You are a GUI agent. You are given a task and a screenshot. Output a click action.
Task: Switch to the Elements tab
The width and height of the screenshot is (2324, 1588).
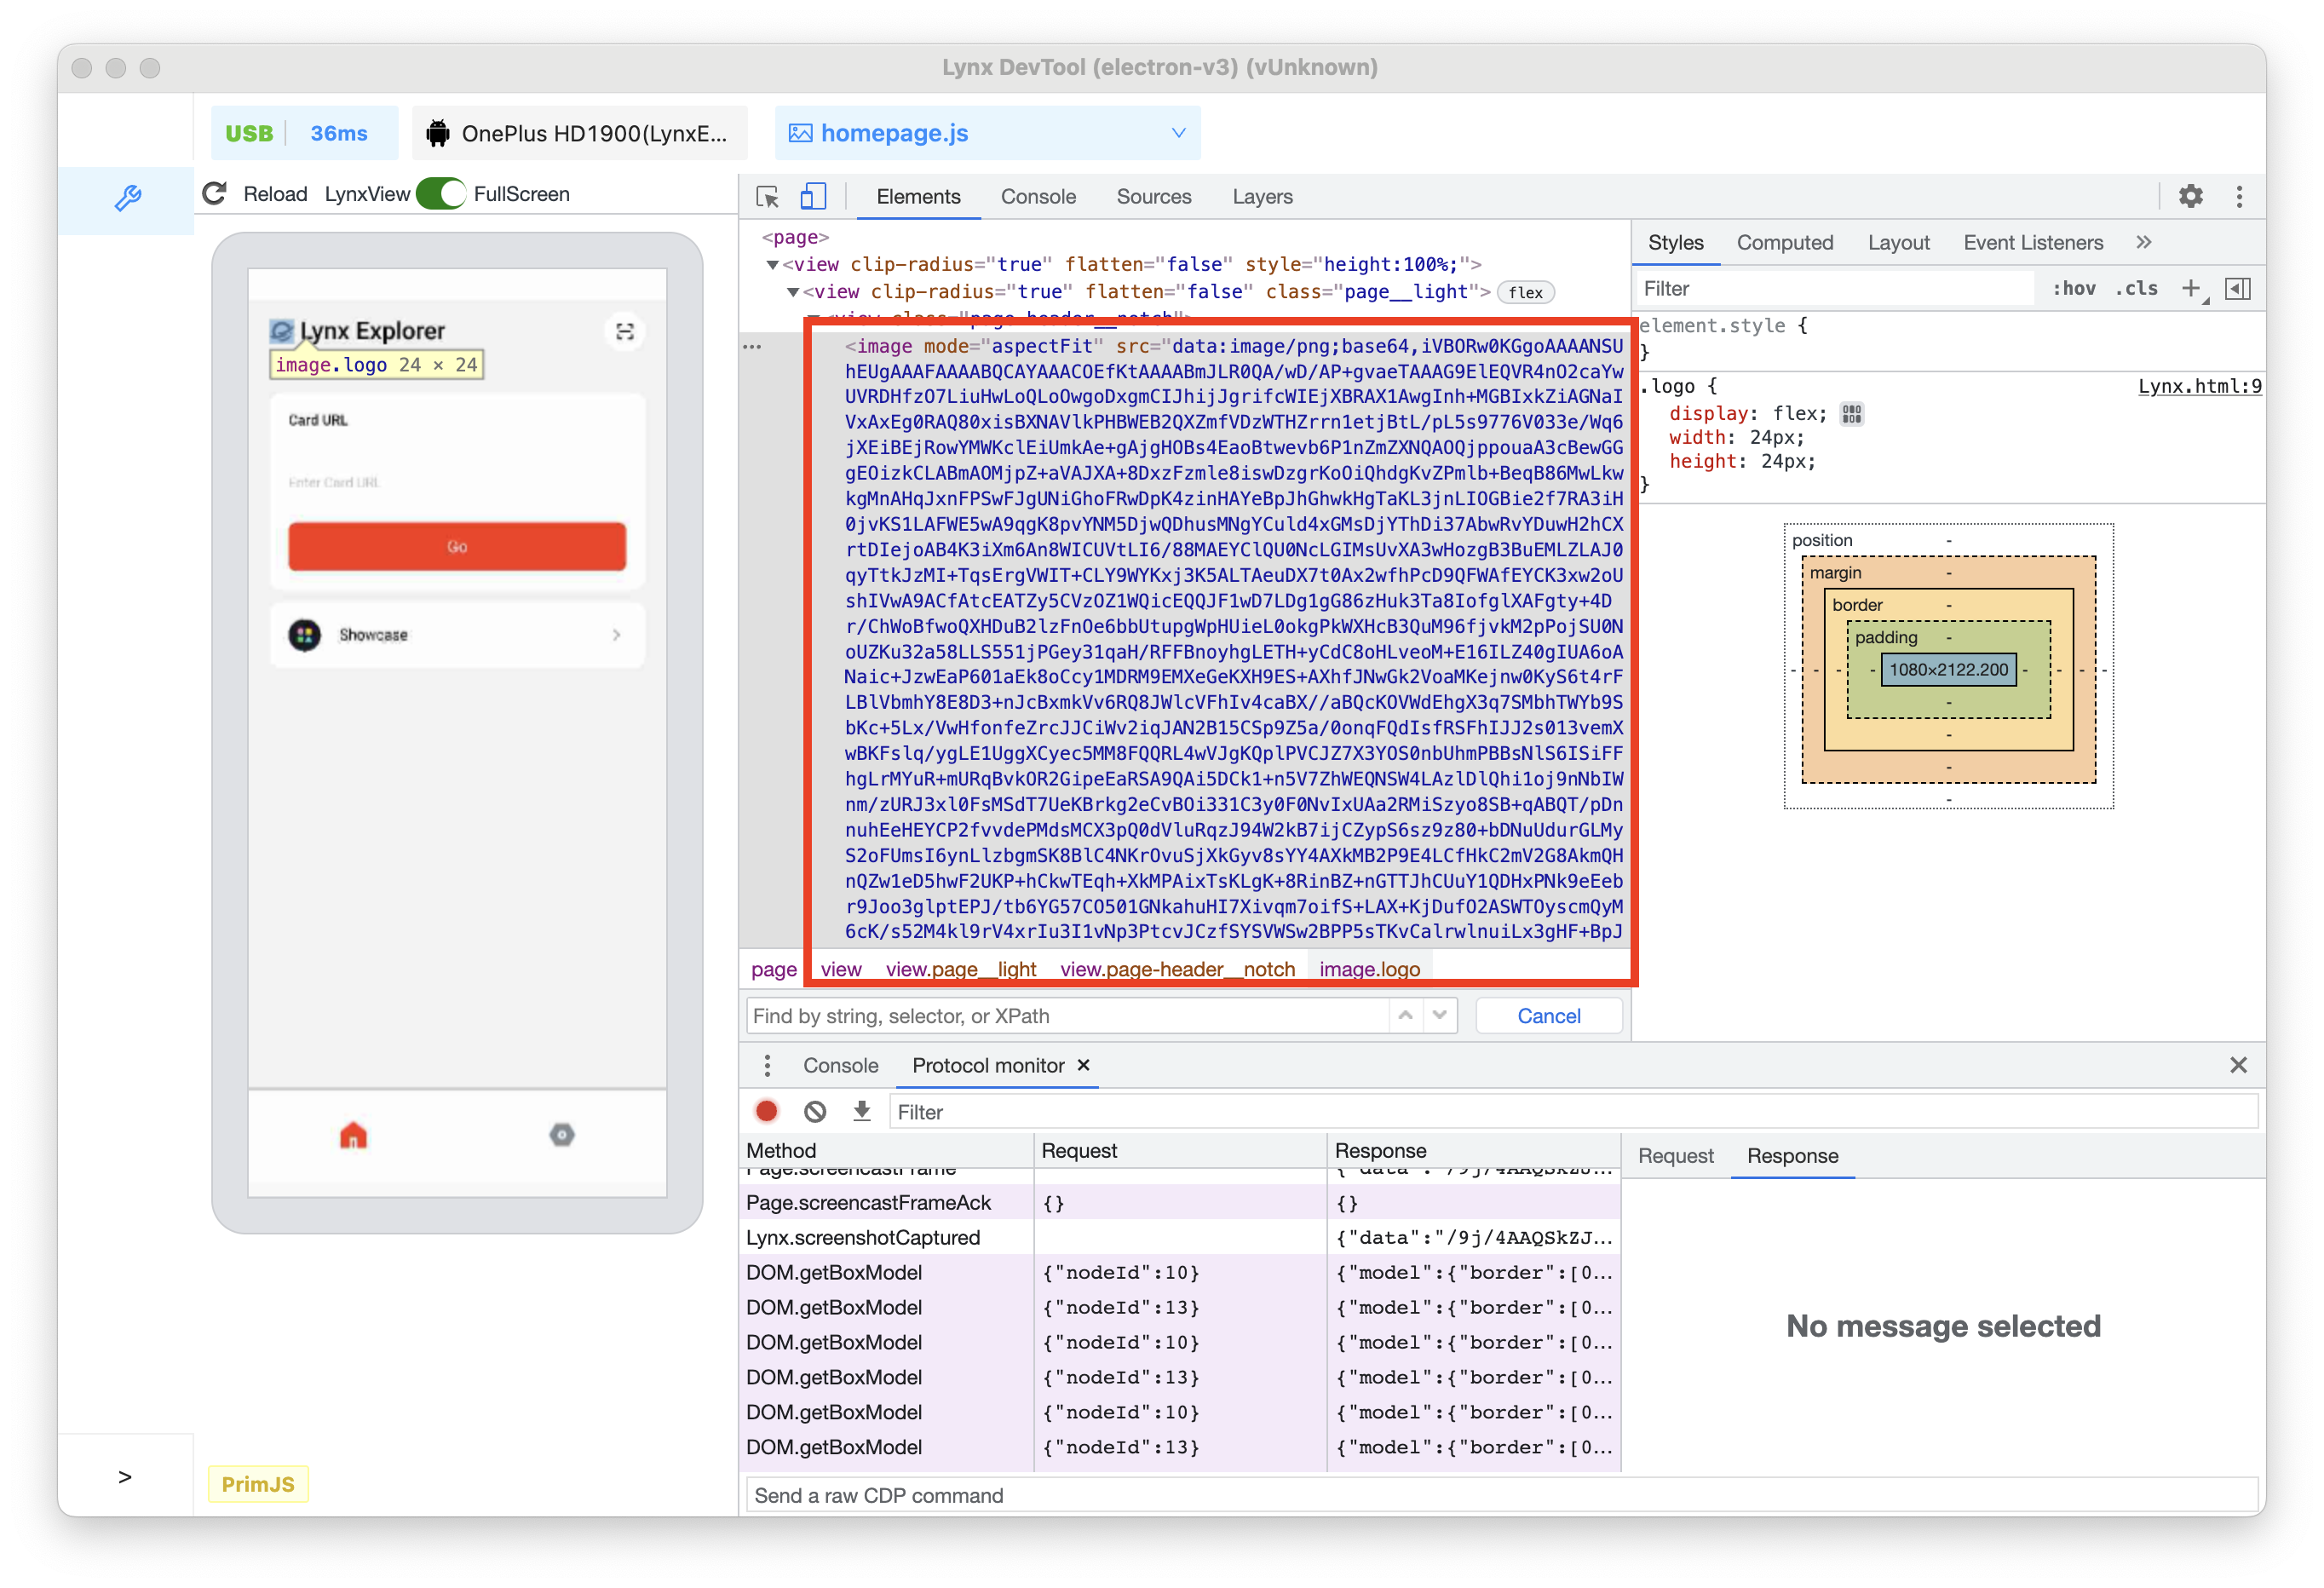point(918,197)
